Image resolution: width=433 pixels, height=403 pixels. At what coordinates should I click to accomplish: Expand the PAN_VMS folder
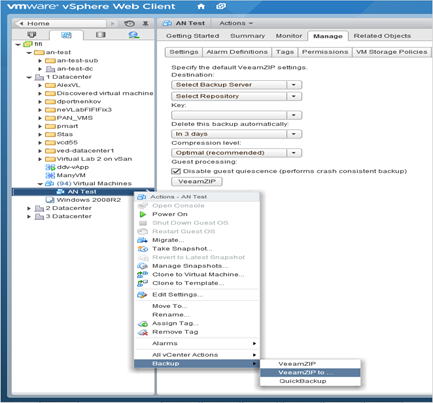(x=40, y=118)
